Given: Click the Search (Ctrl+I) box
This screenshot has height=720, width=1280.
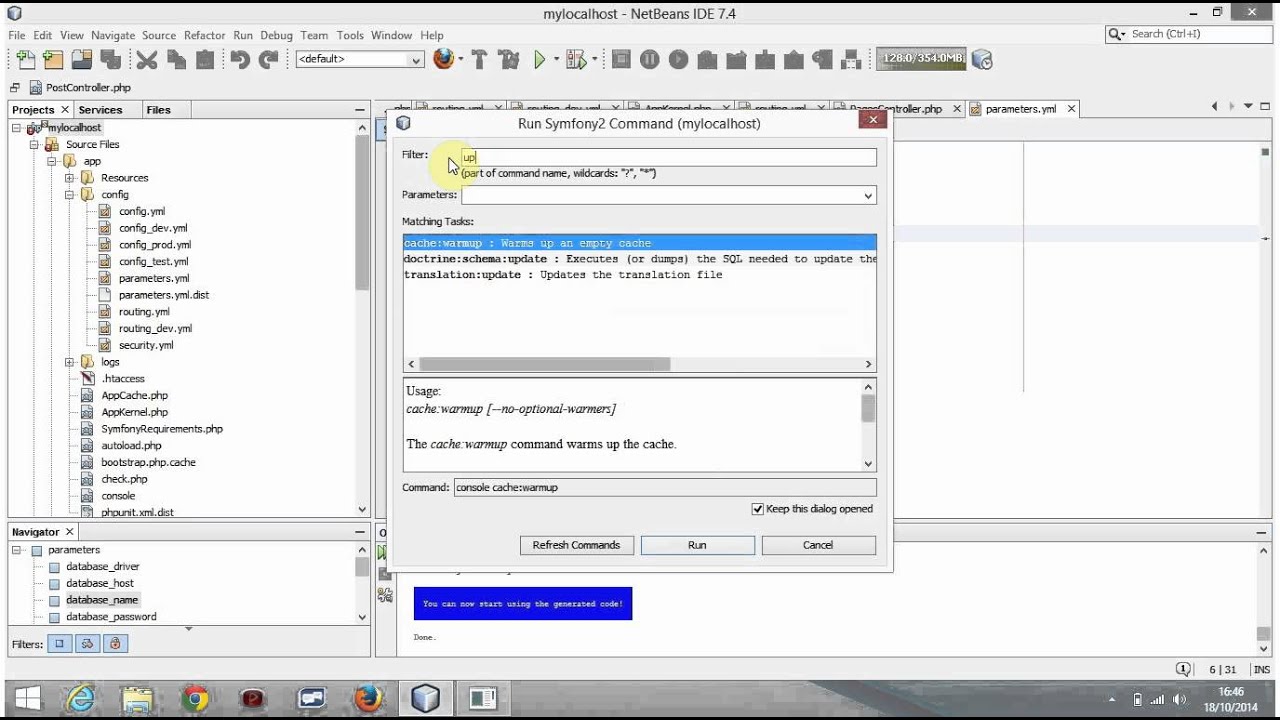Looking at the screenshot, I should 1188,34.
